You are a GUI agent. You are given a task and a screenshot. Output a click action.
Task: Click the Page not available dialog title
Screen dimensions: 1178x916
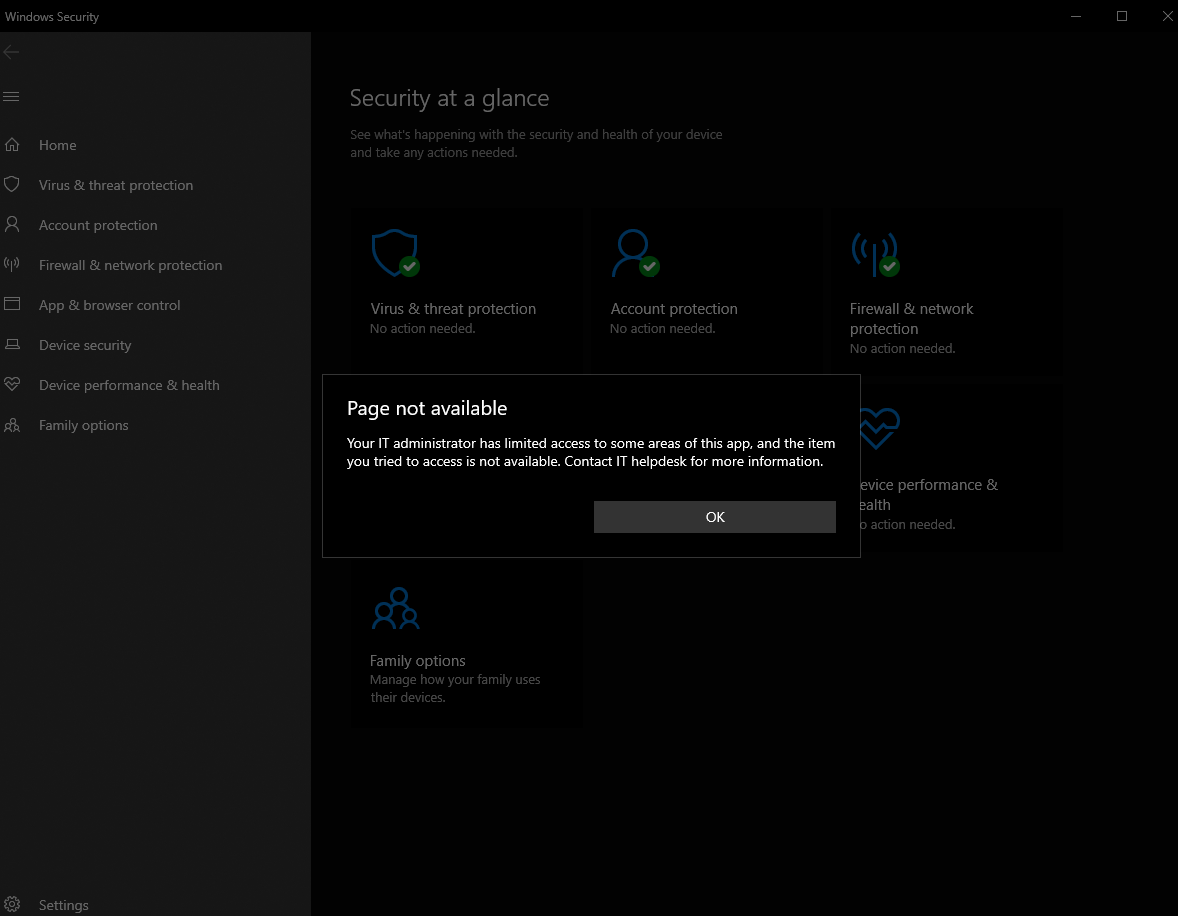pyautogui.click(x=427, y=408)
